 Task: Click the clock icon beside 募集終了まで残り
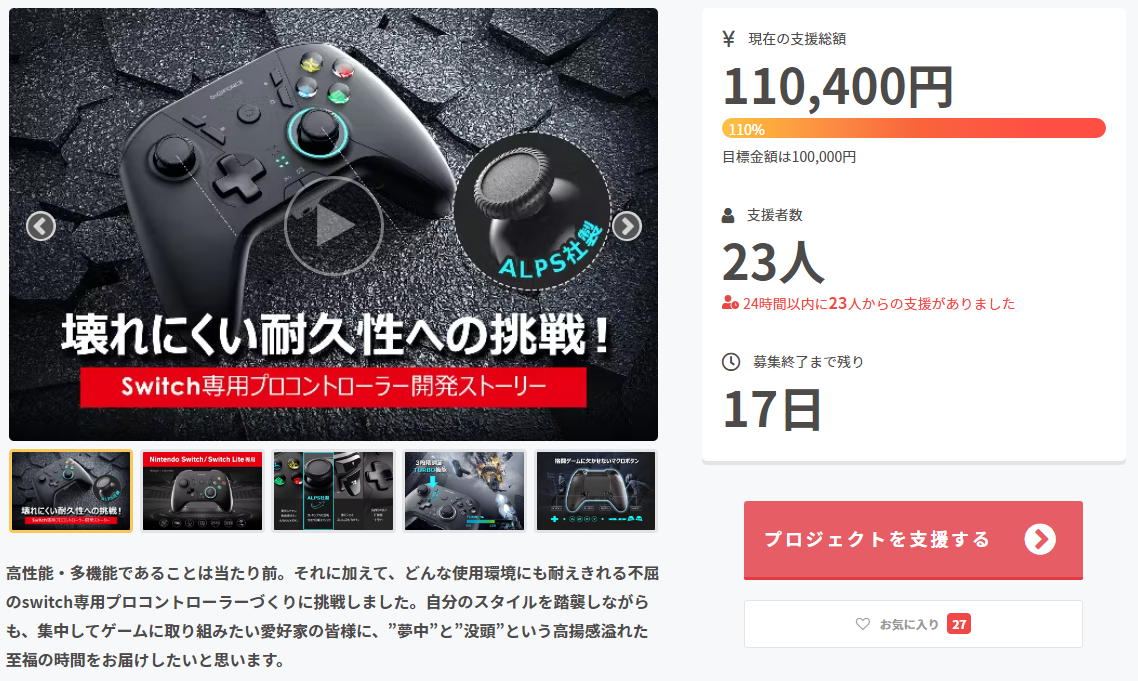pyautogui.click(x=730, y=362)
